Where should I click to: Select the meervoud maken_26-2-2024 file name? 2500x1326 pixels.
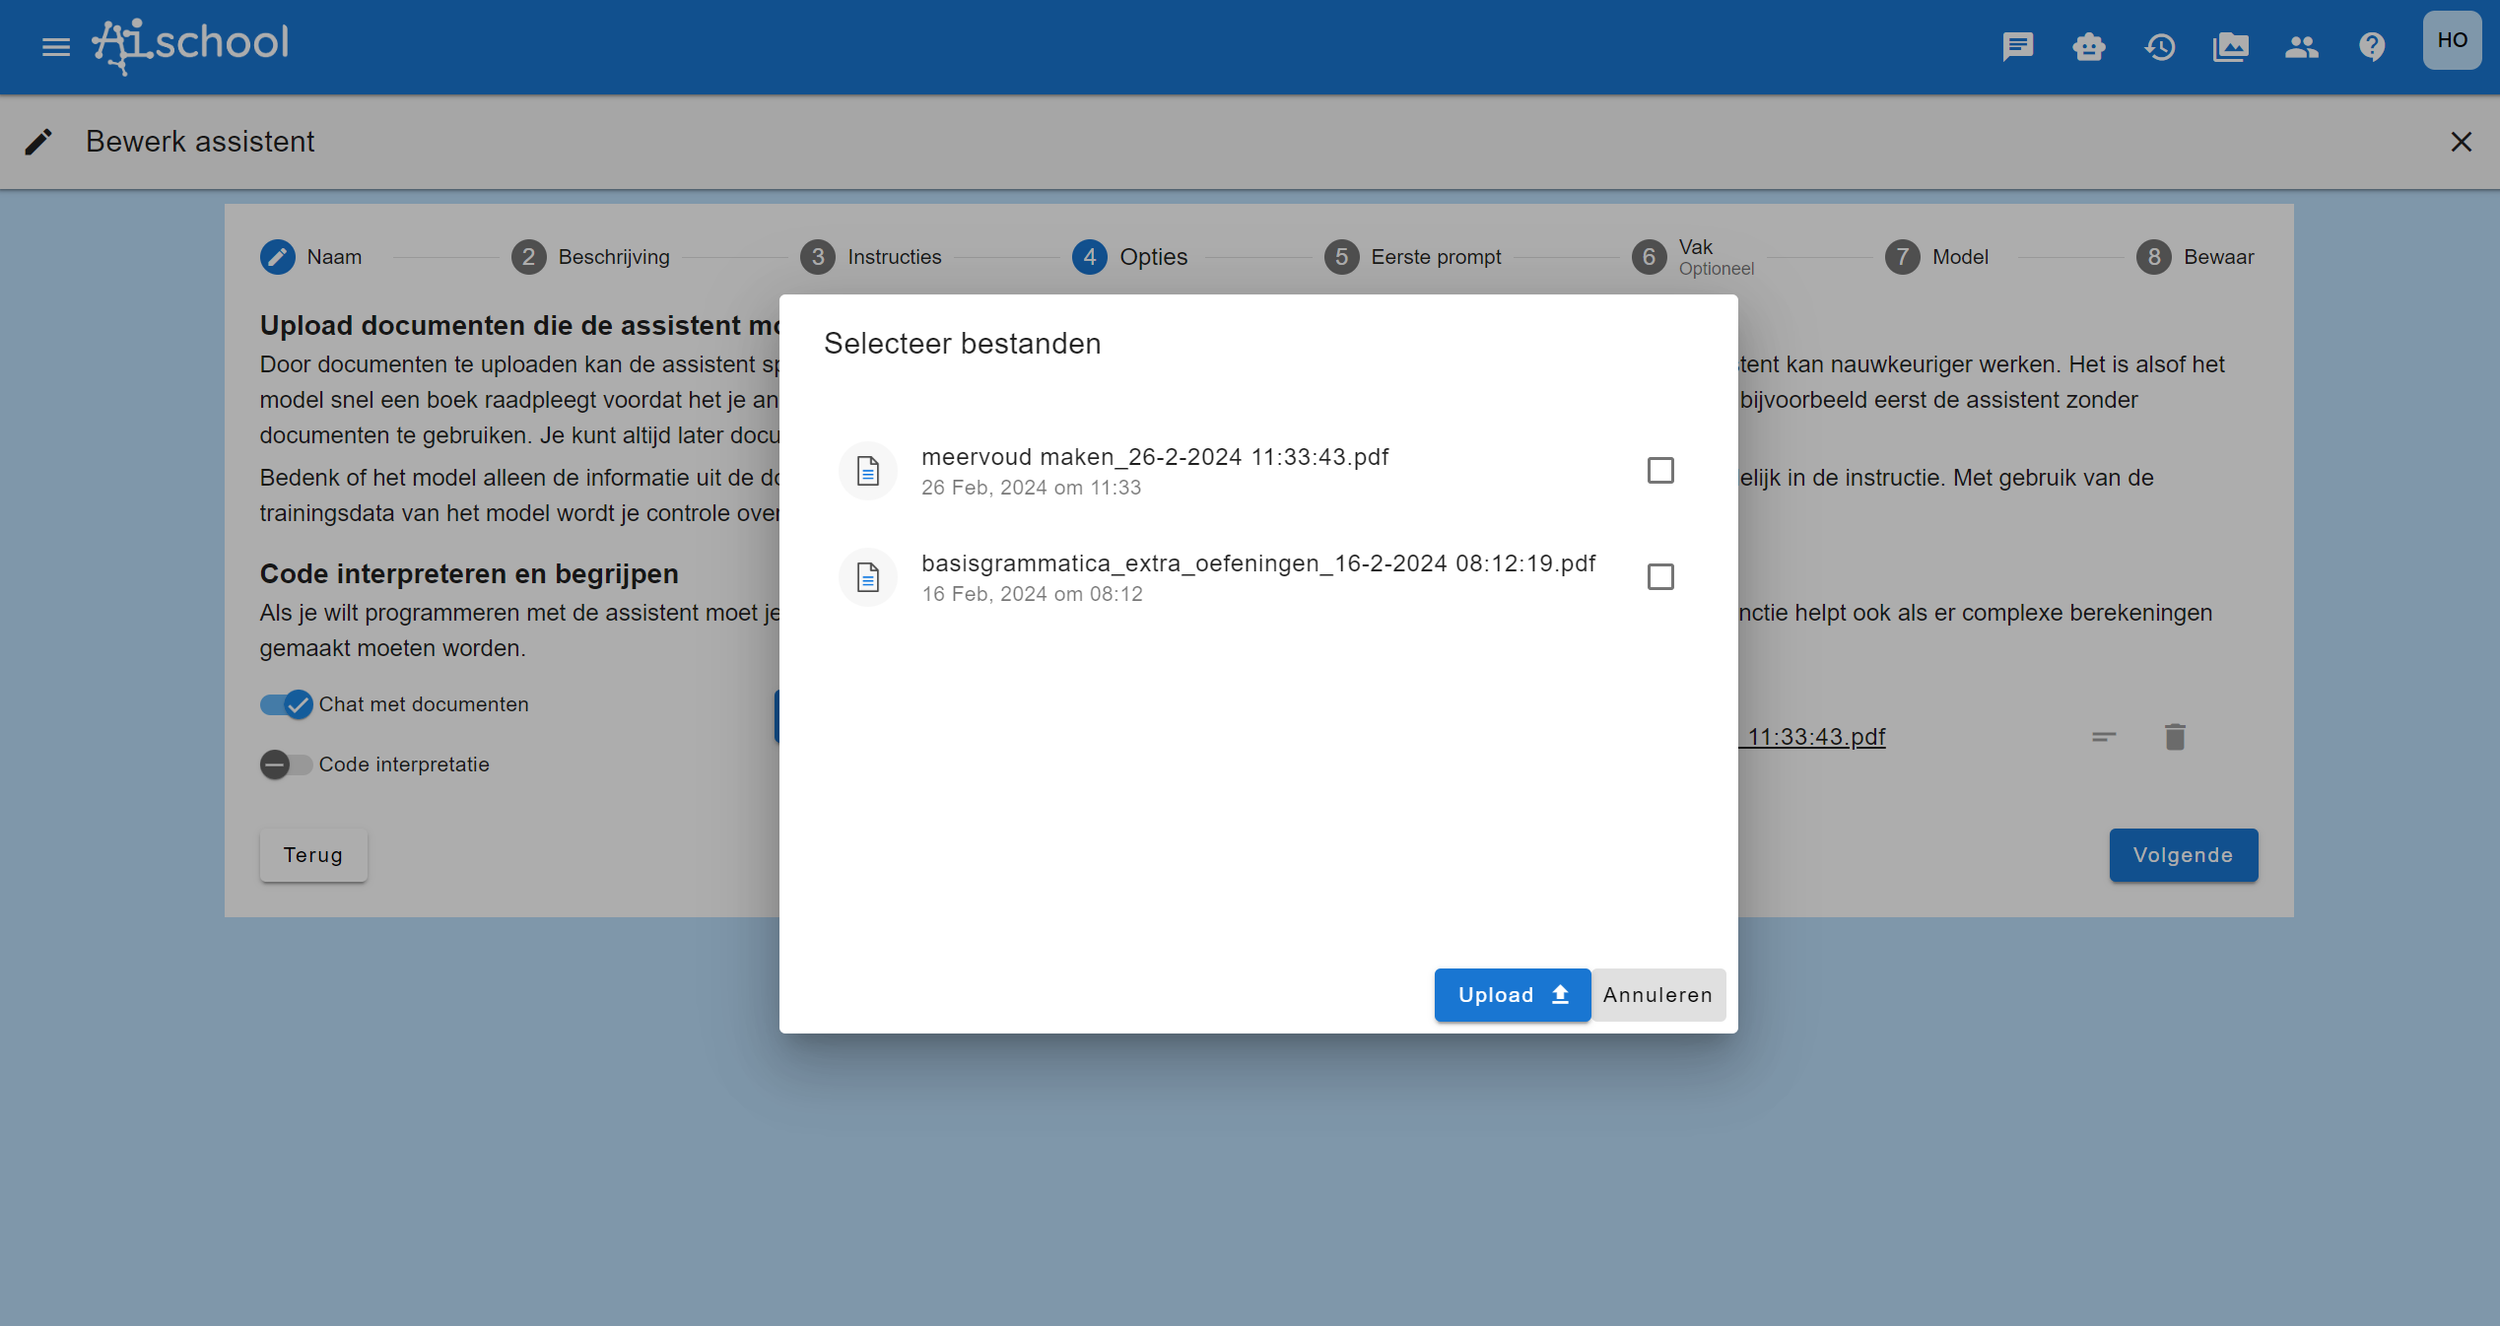[1155, 457]
